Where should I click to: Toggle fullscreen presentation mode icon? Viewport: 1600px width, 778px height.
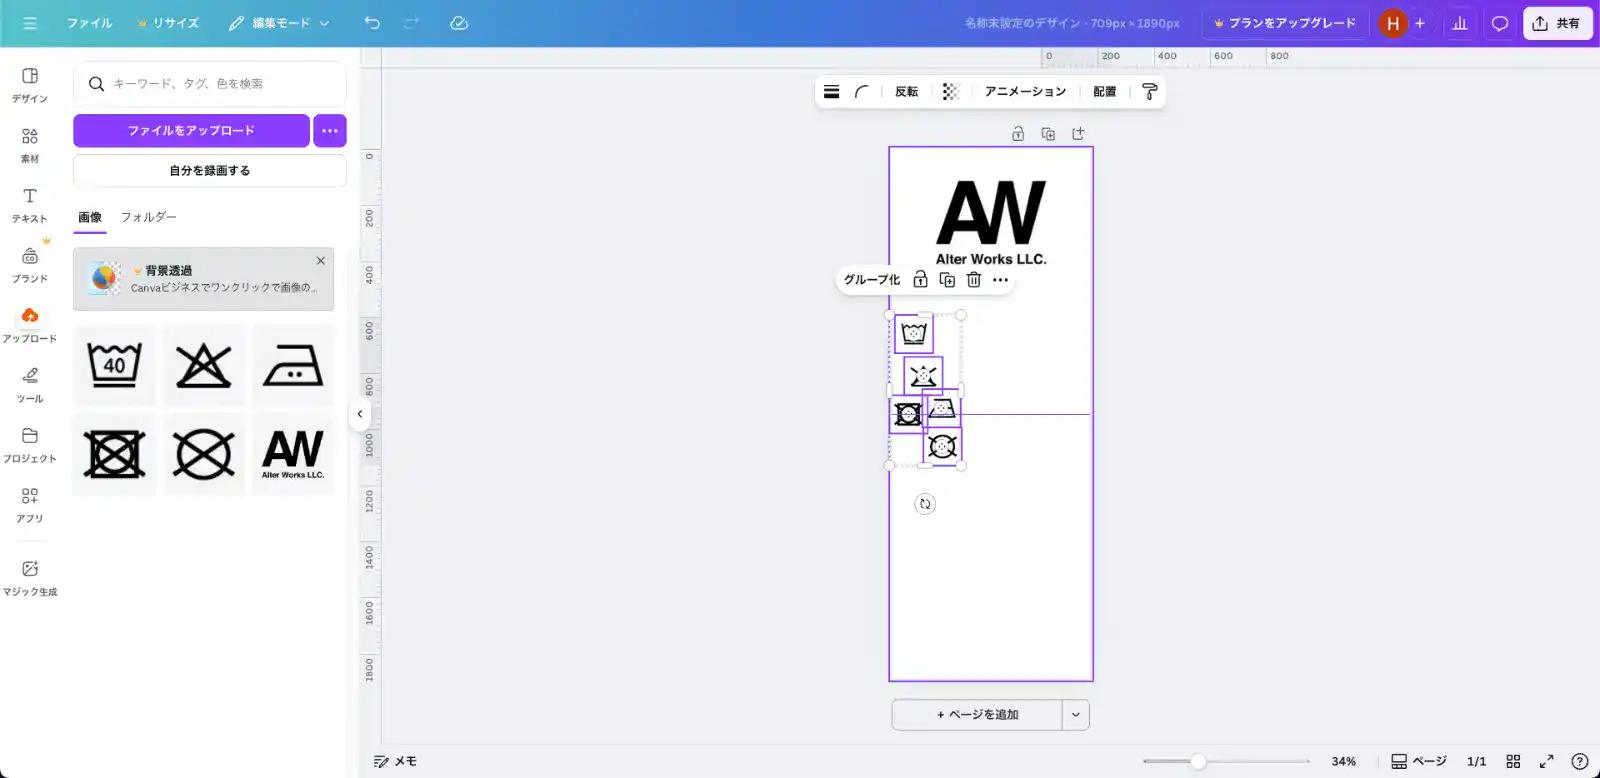(1546, 761)
